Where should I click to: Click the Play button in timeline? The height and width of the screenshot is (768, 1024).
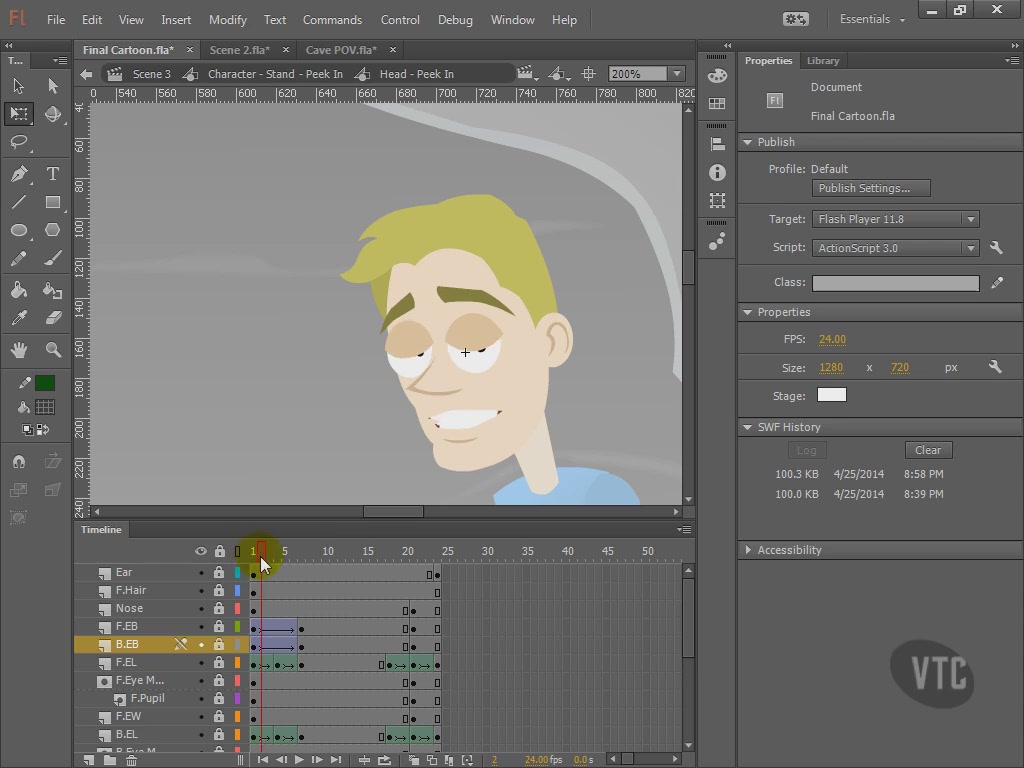[299, 760]
